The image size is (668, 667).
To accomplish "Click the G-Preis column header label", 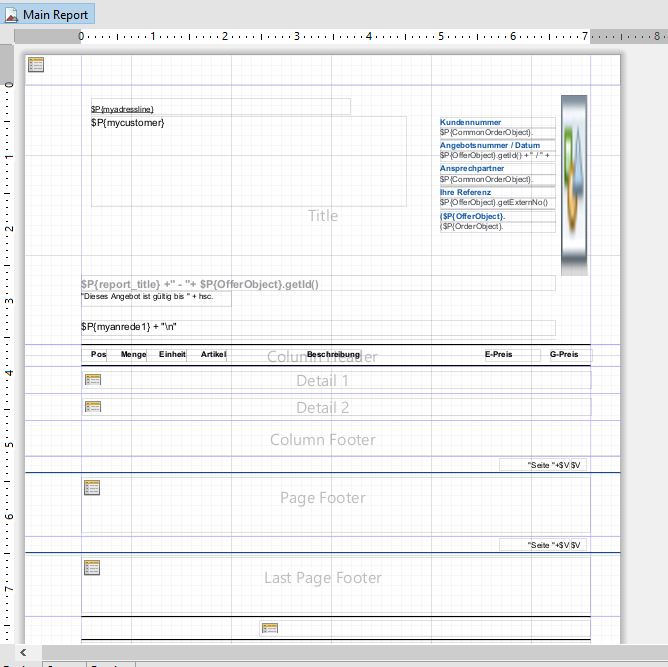I will (564, 355).
